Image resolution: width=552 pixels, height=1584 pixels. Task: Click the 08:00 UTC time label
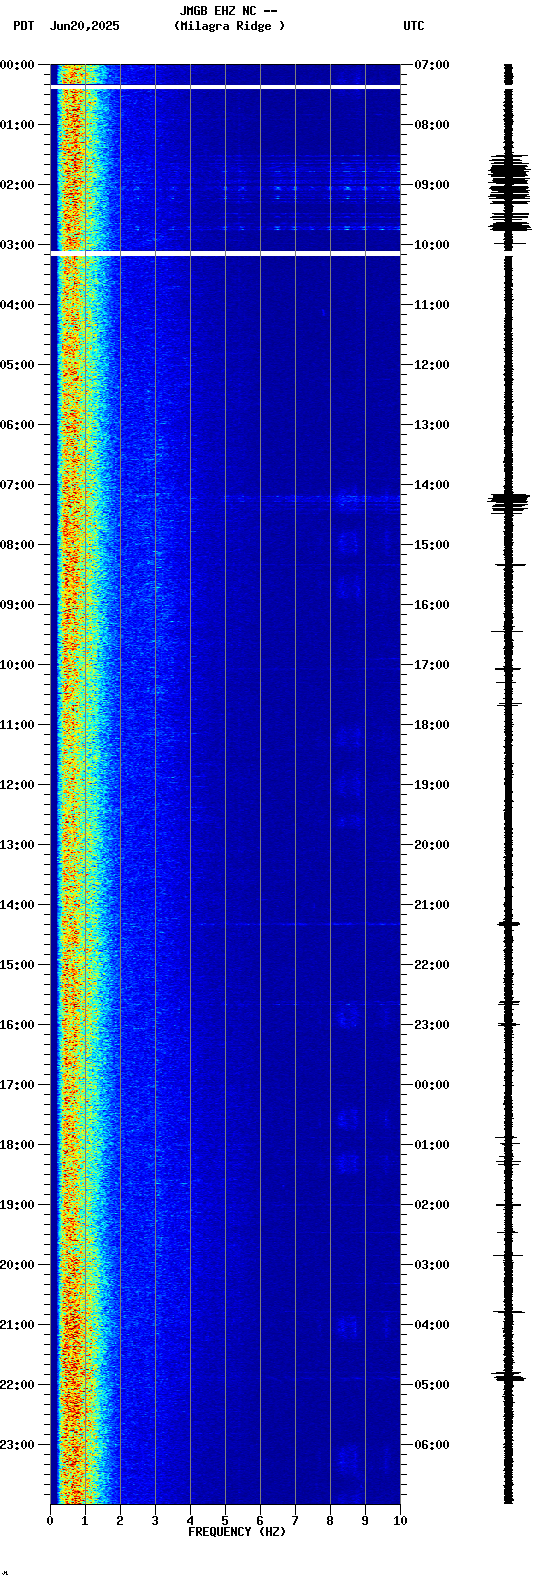tap(432, 125)
